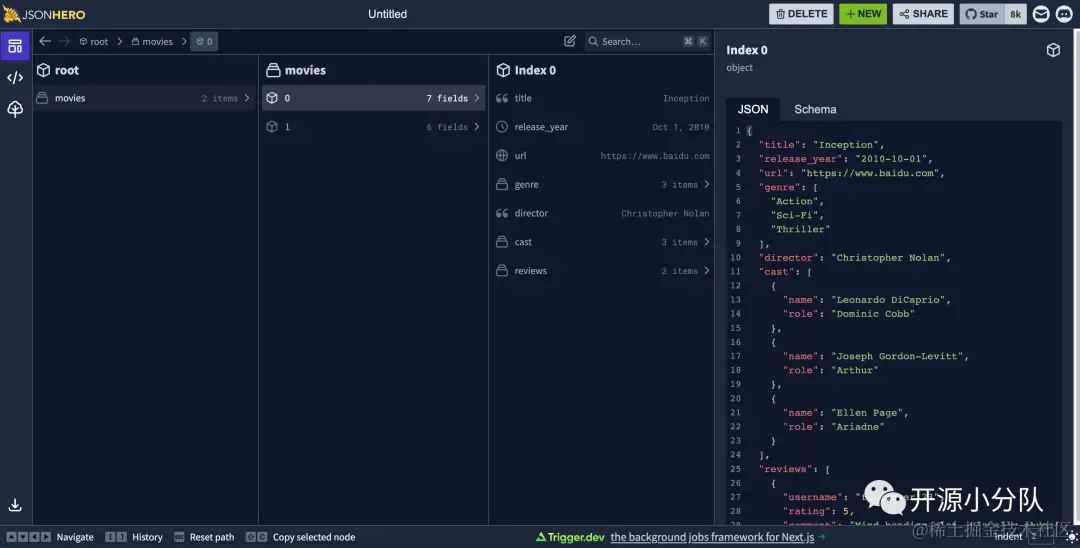Viewport: 1080px width, 548px height.
Task: Click the Untitled document title
Action: (387, 14)
